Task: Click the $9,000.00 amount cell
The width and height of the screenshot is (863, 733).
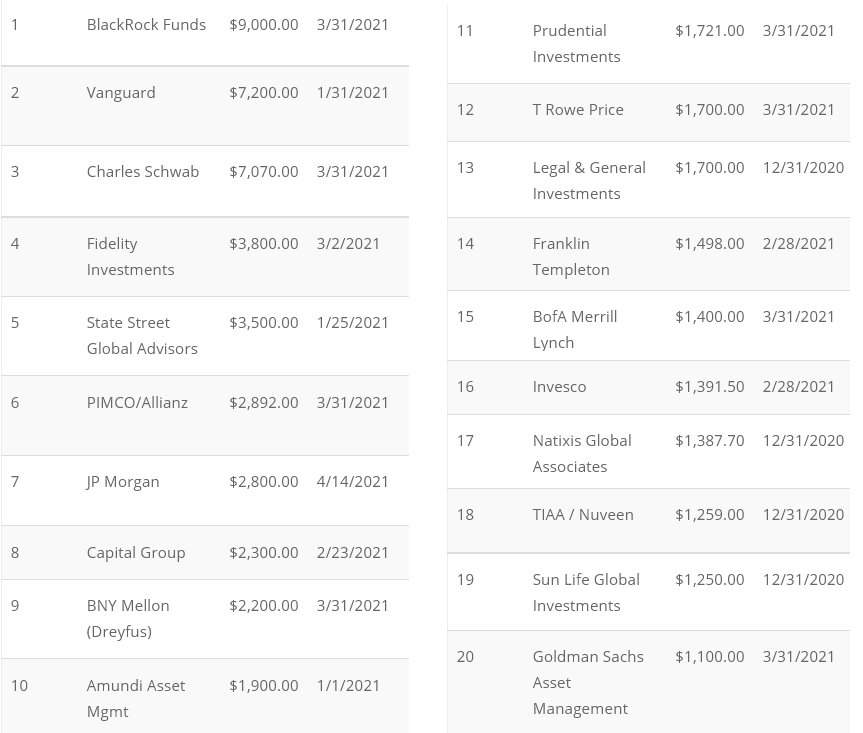Action: pos(263,24)
